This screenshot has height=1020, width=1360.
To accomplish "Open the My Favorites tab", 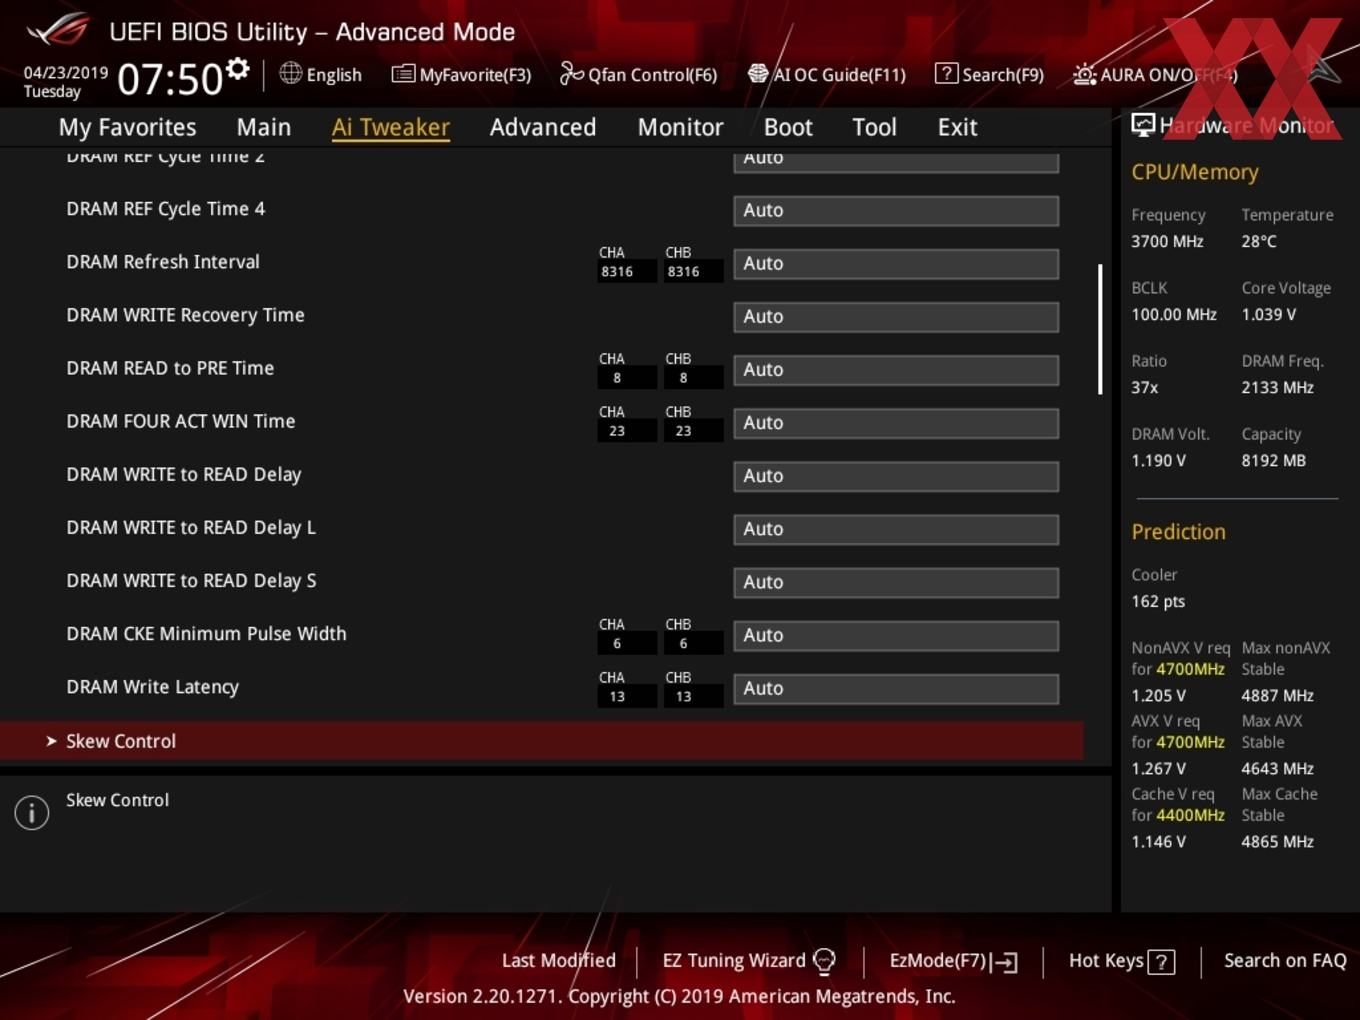I will pyautogui.click(x=127, y=127).
